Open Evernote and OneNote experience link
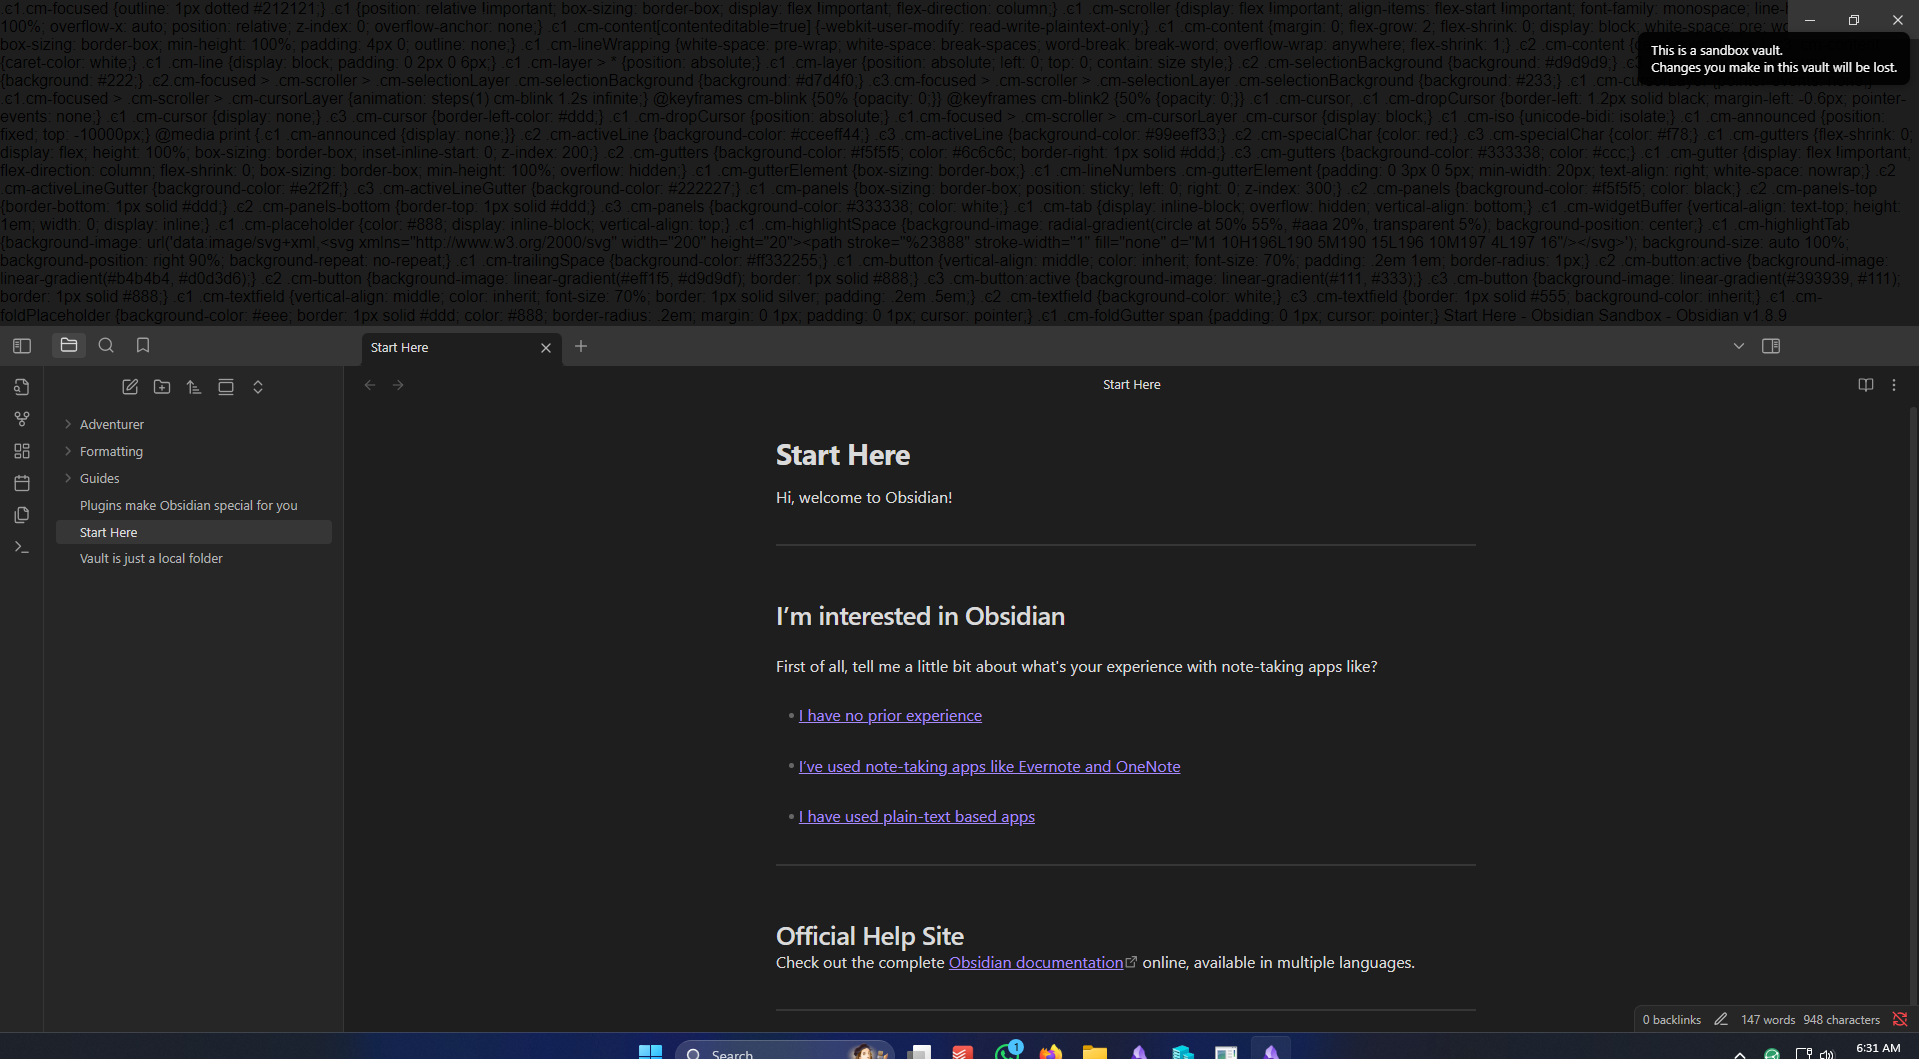Image resolution: width=1919 pixels, height=1059 pixels. [x=989, y=767]
